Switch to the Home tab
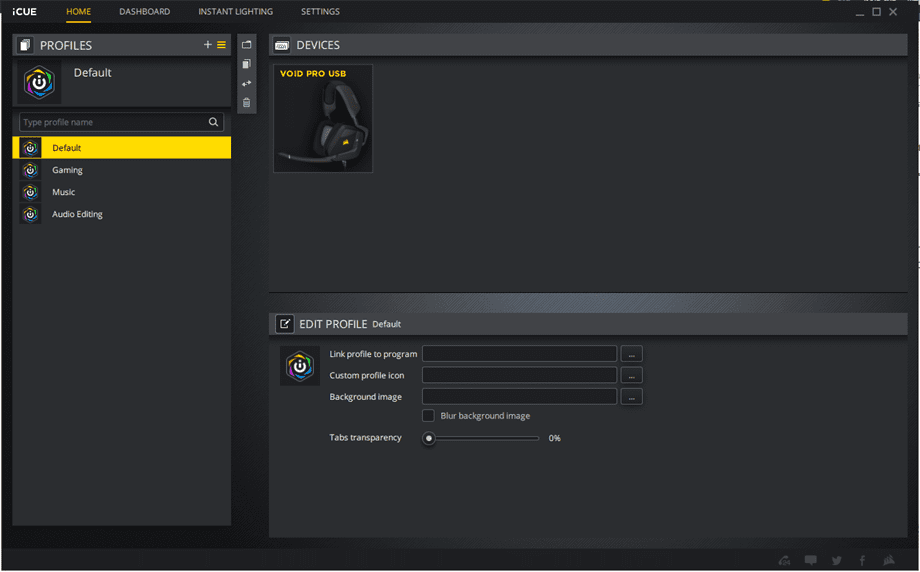 coord(78,12)
